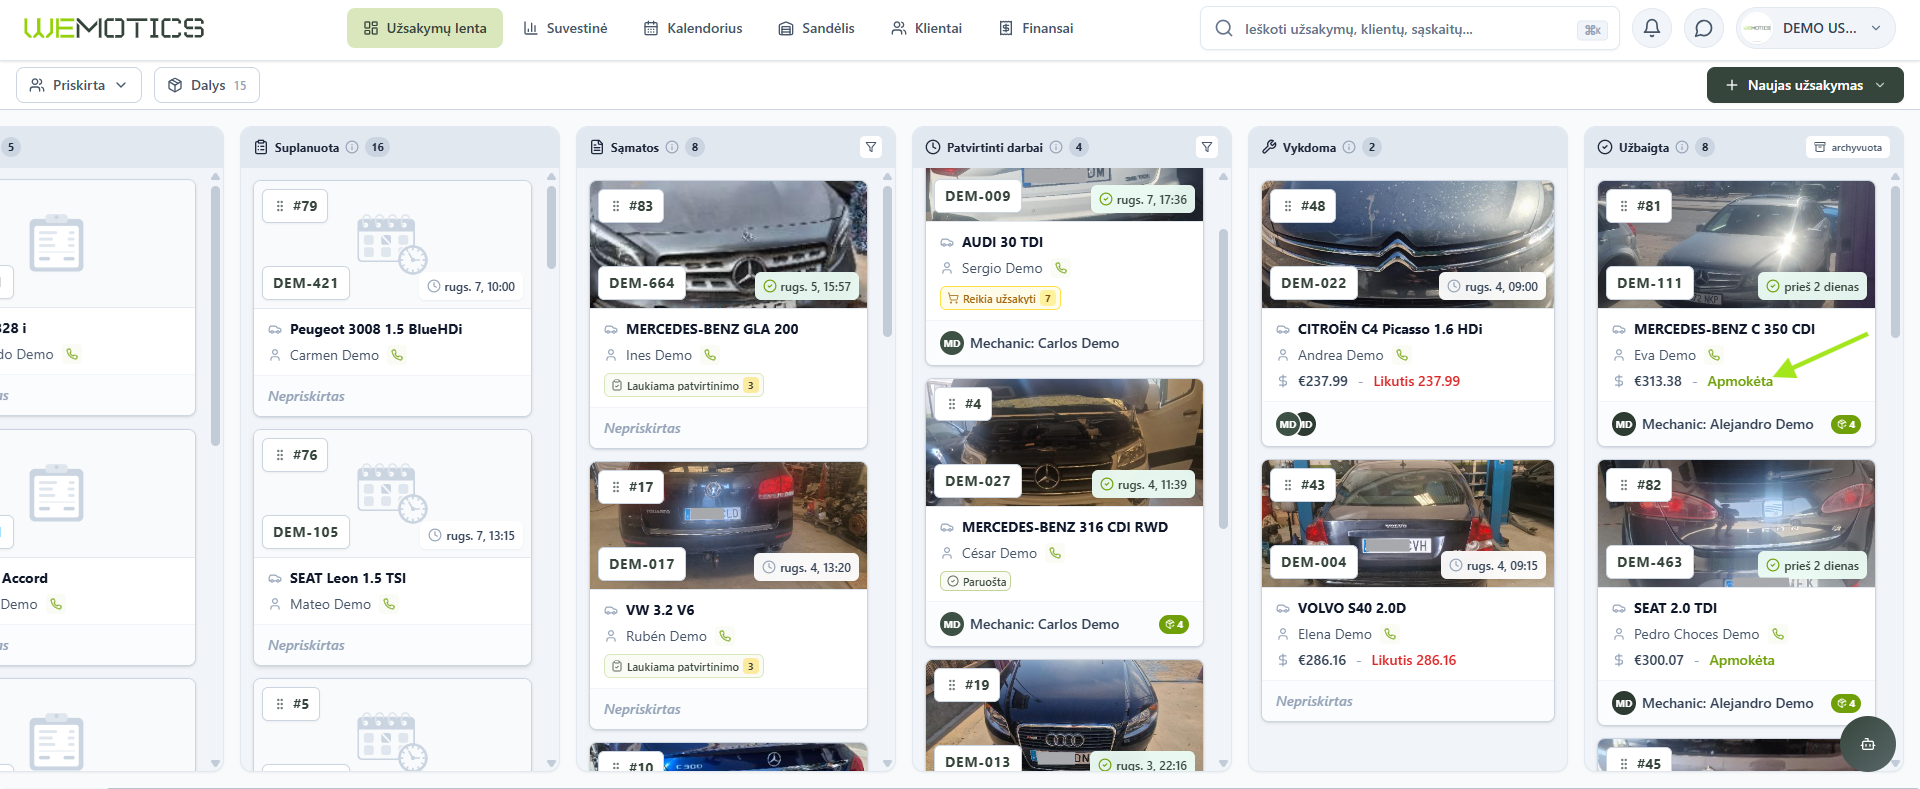
Task: Show info for Užbaigta column
Action: coord(1682,147)
